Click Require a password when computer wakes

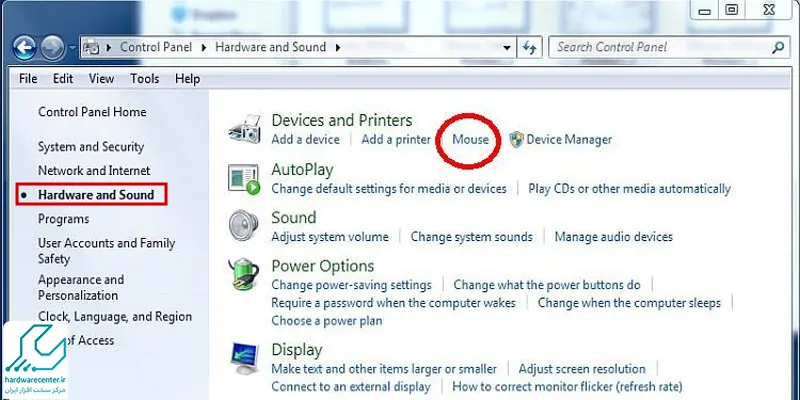click(393, 303)
